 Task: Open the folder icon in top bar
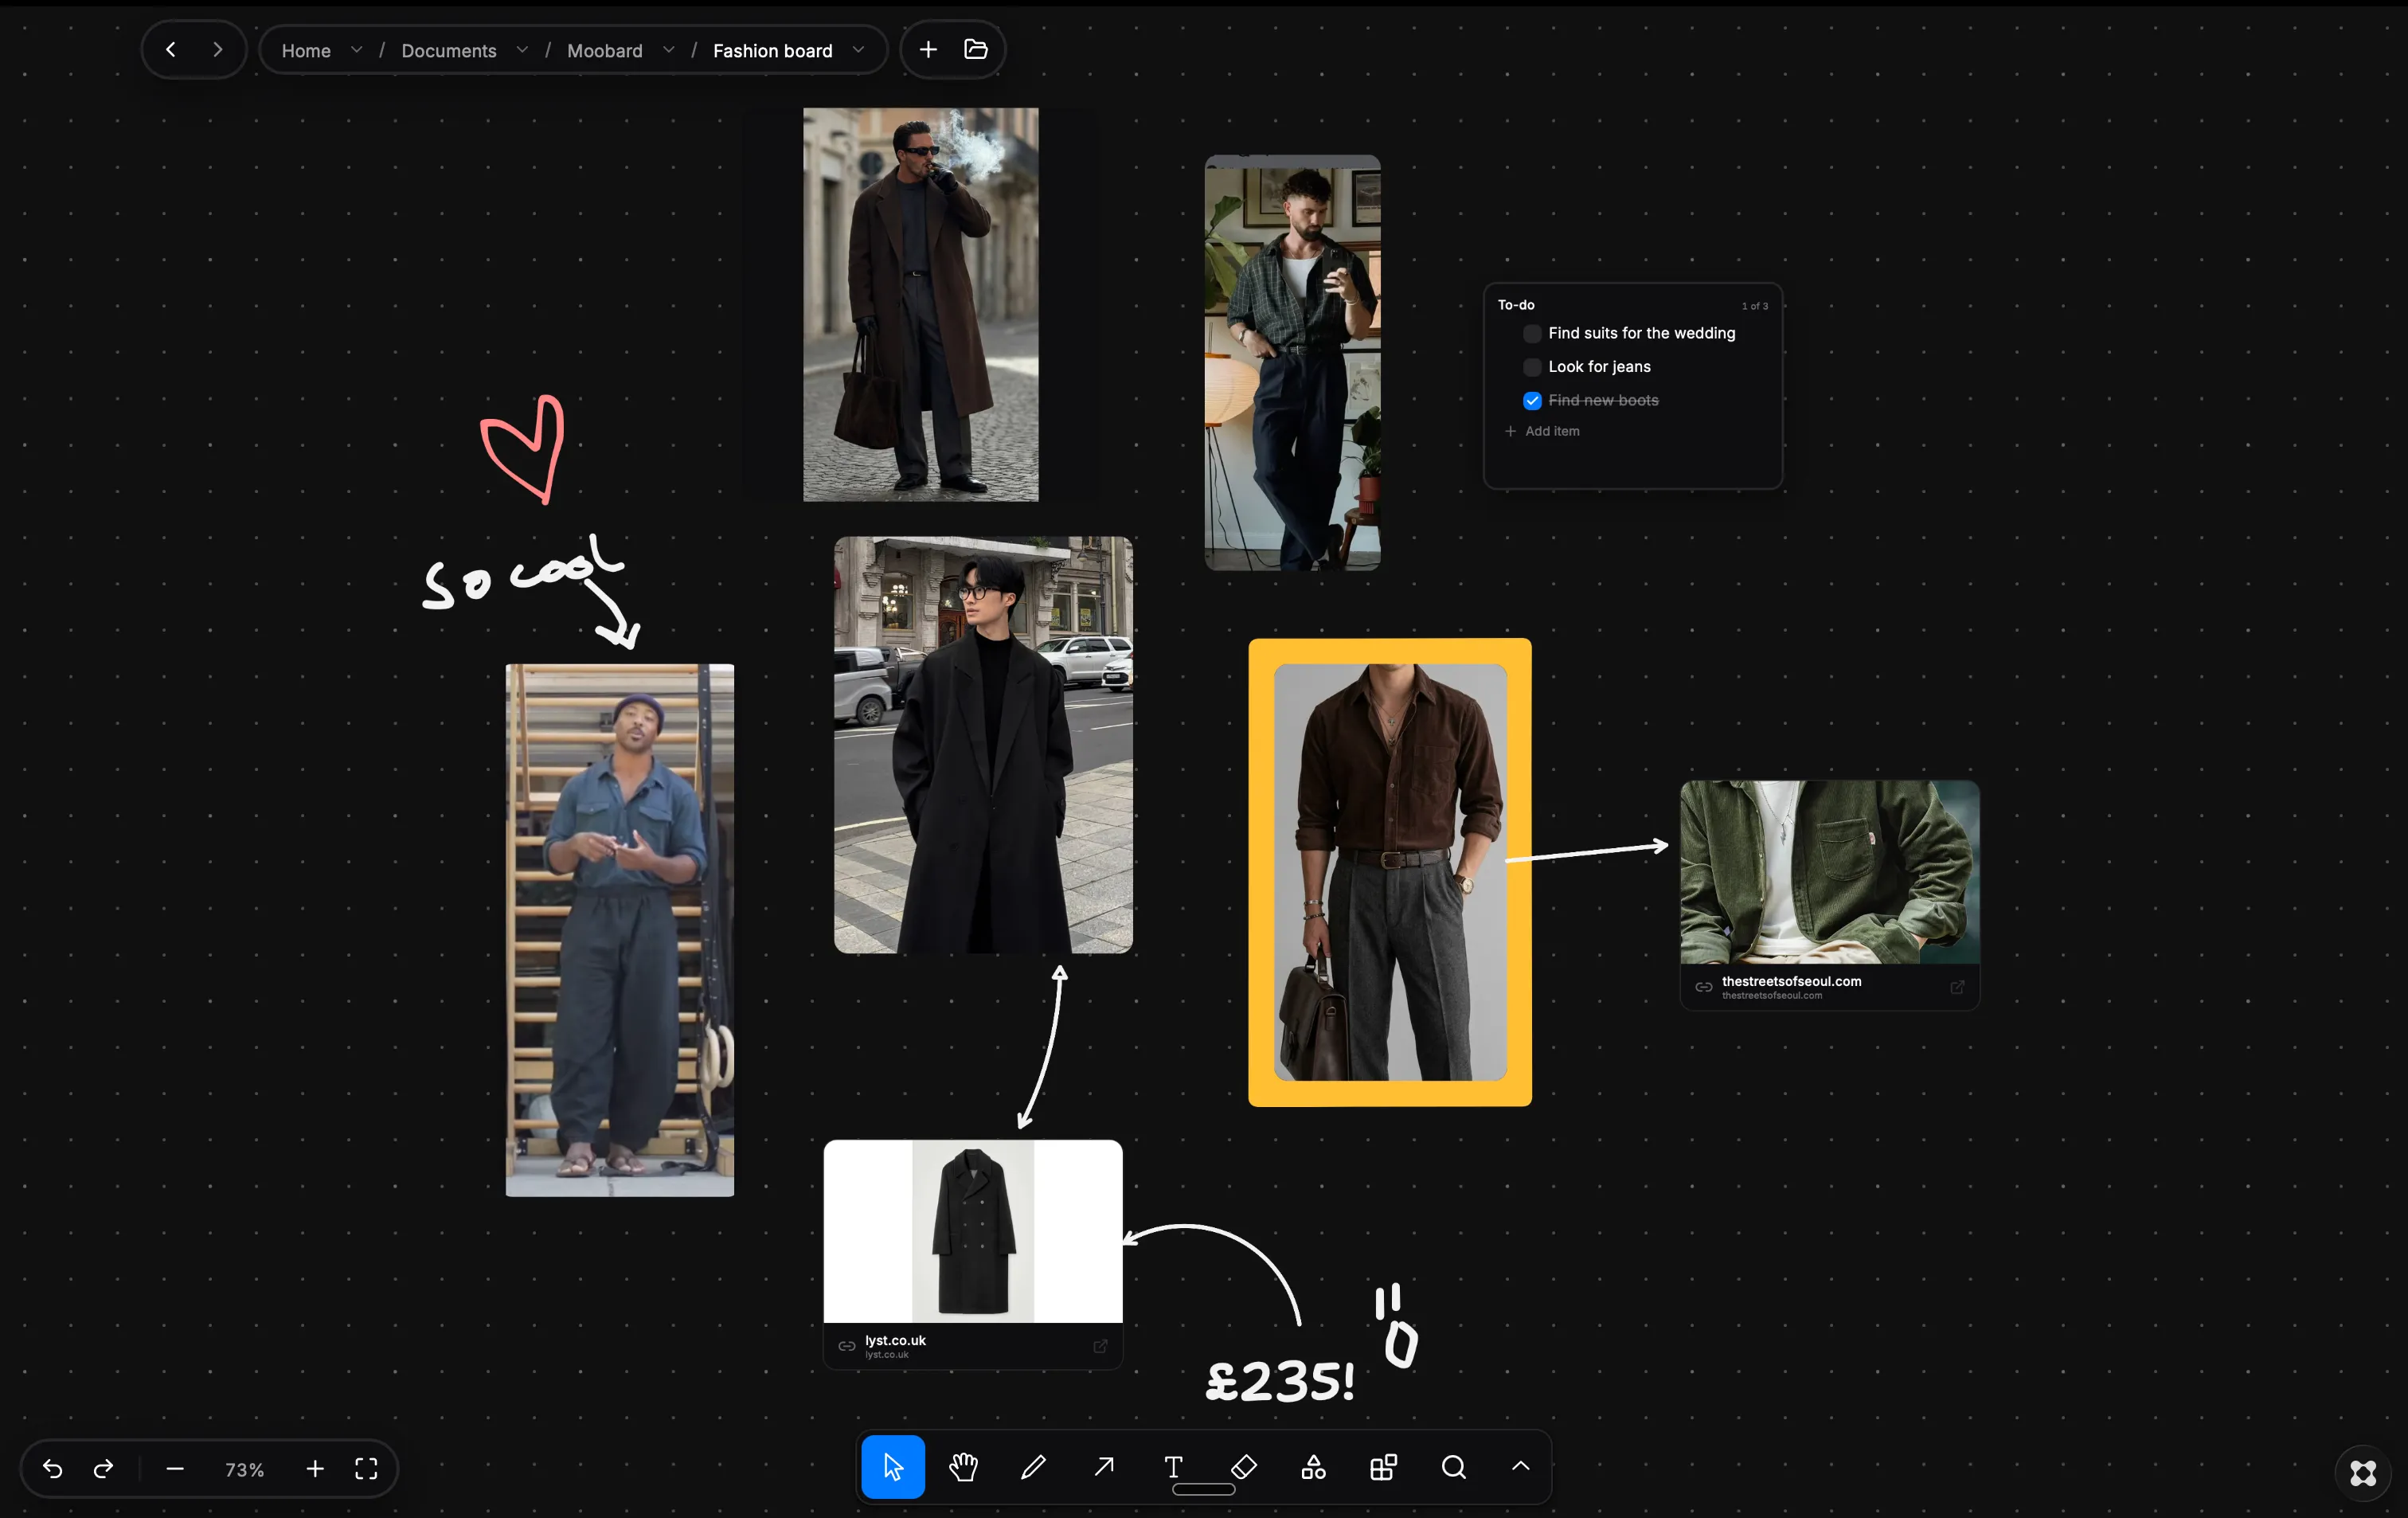click(975, 49)
